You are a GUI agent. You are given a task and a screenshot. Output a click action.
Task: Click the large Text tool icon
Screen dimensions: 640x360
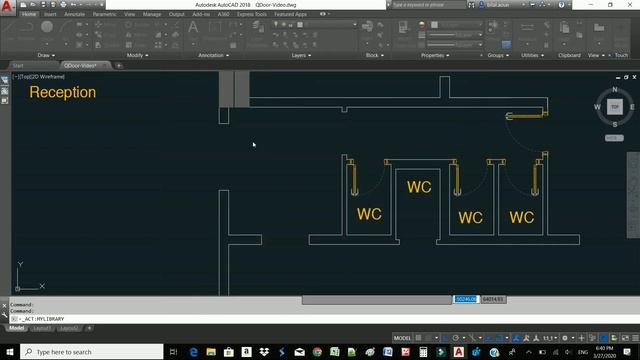click(193, 27)
